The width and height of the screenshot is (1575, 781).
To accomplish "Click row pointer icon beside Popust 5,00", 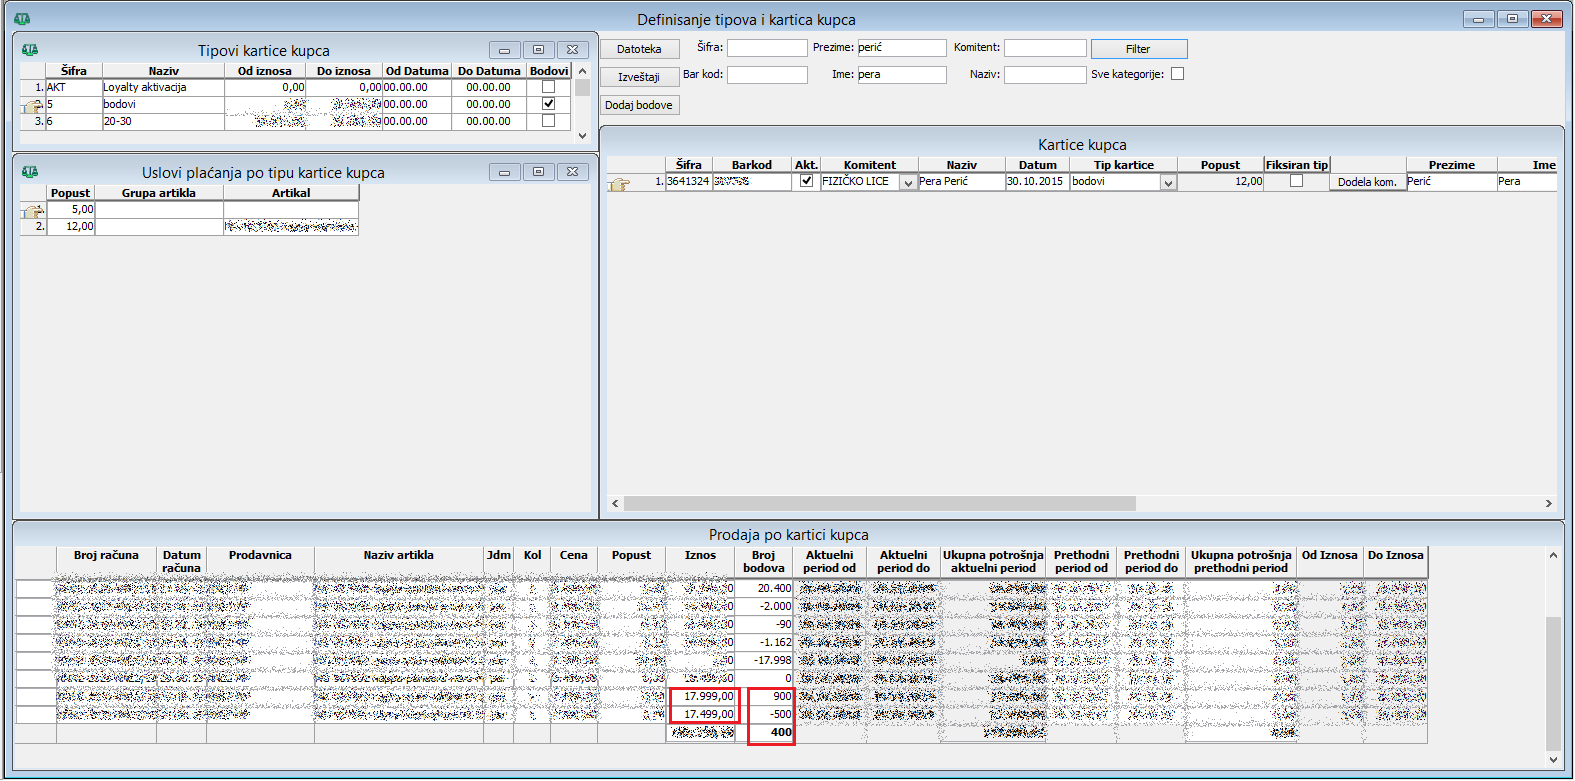I will pyautogui.click(x=33, y=211).
